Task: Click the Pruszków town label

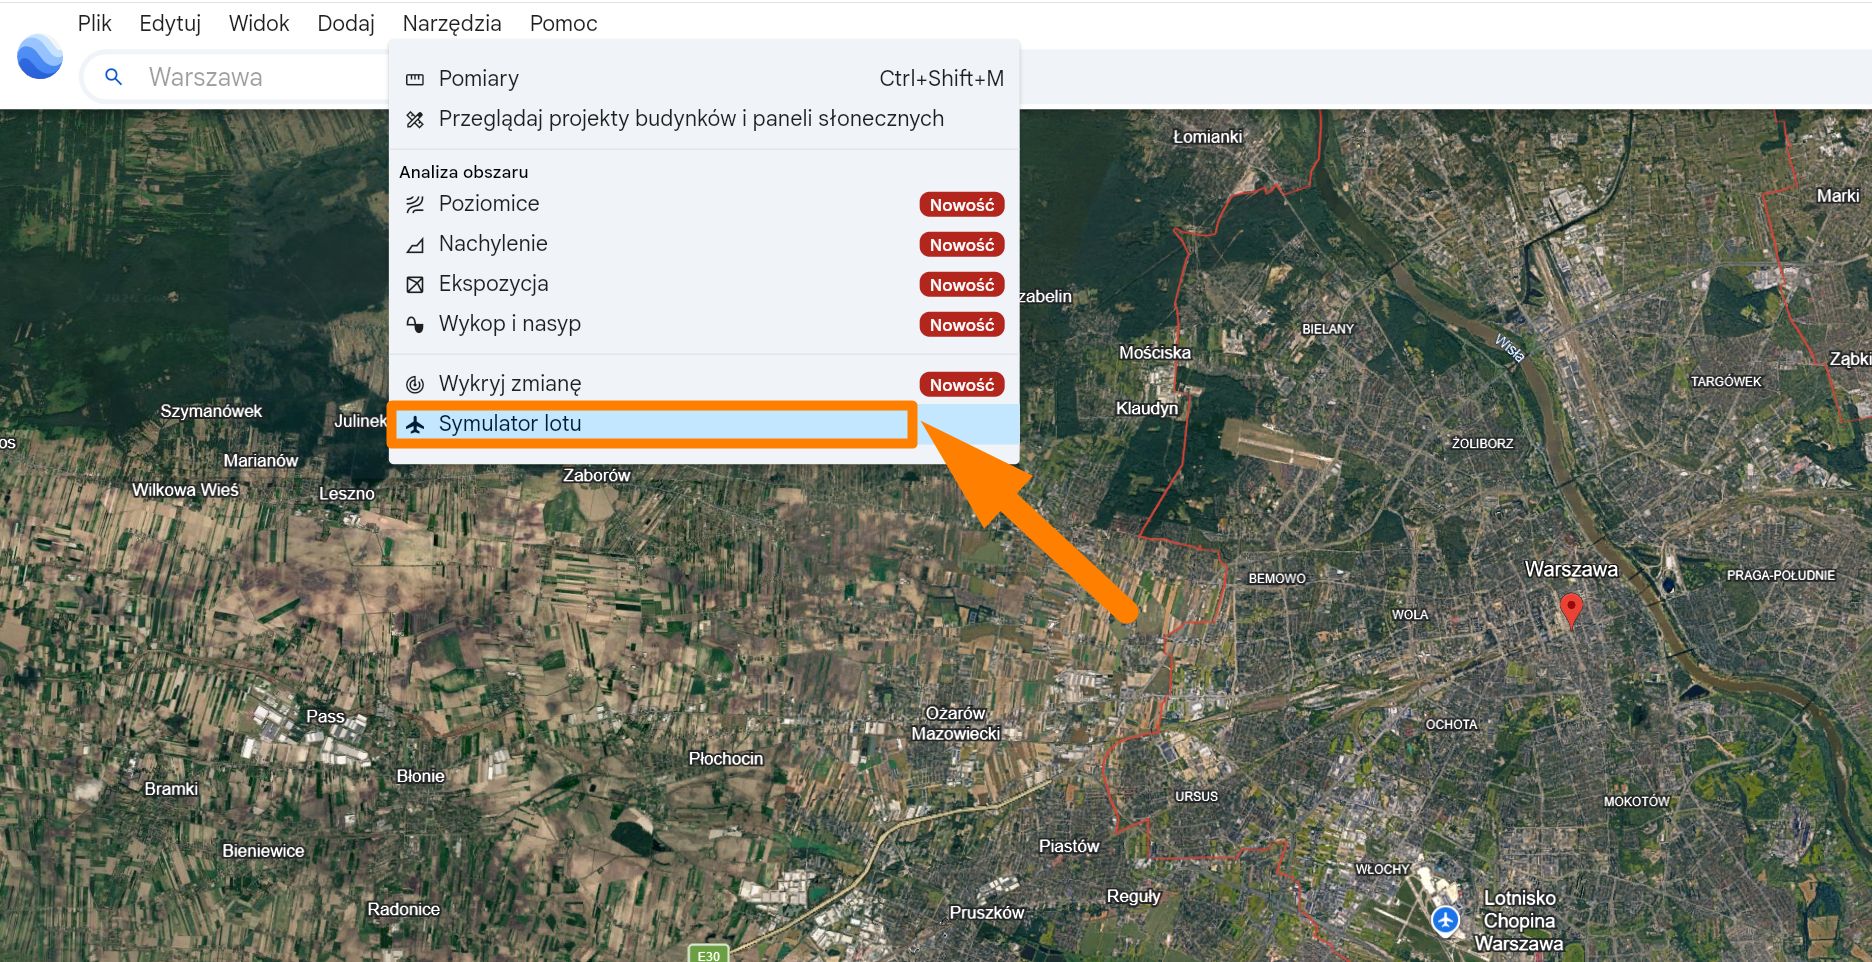Action: pyautogui.click(x=987, y=912)
